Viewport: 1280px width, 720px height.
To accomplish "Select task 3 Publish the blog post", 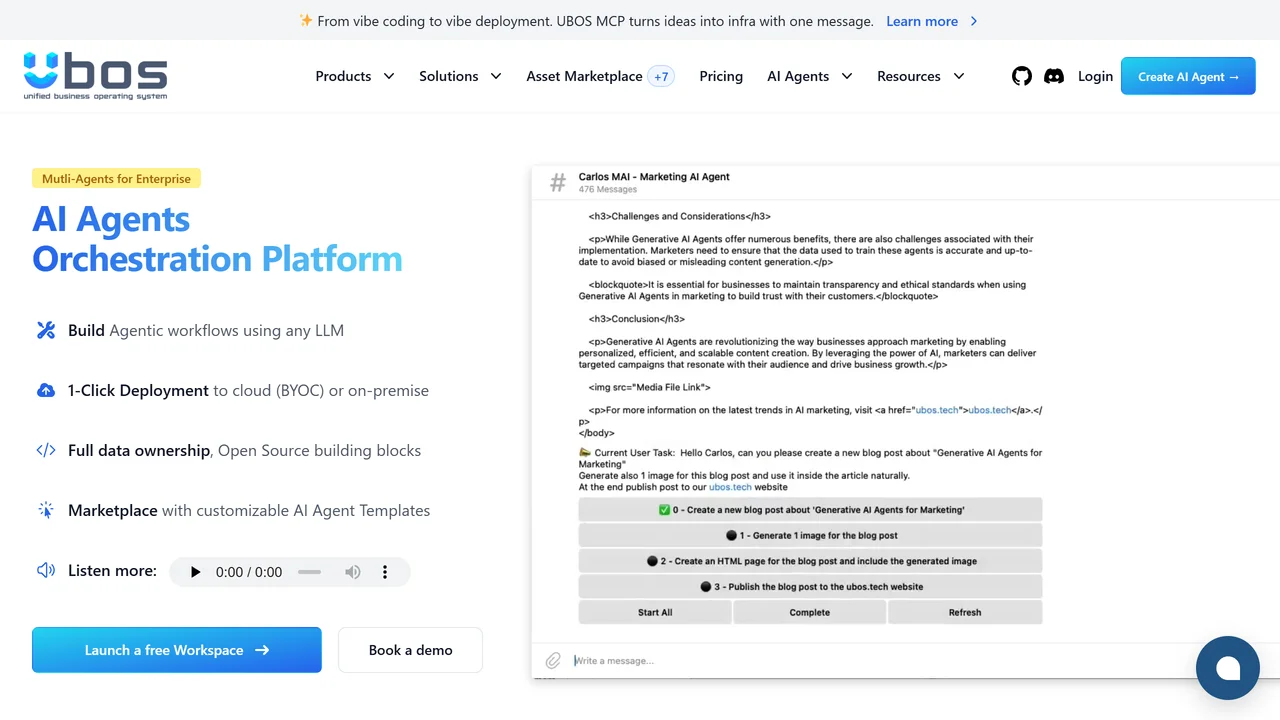I will (x=810, y=587).
